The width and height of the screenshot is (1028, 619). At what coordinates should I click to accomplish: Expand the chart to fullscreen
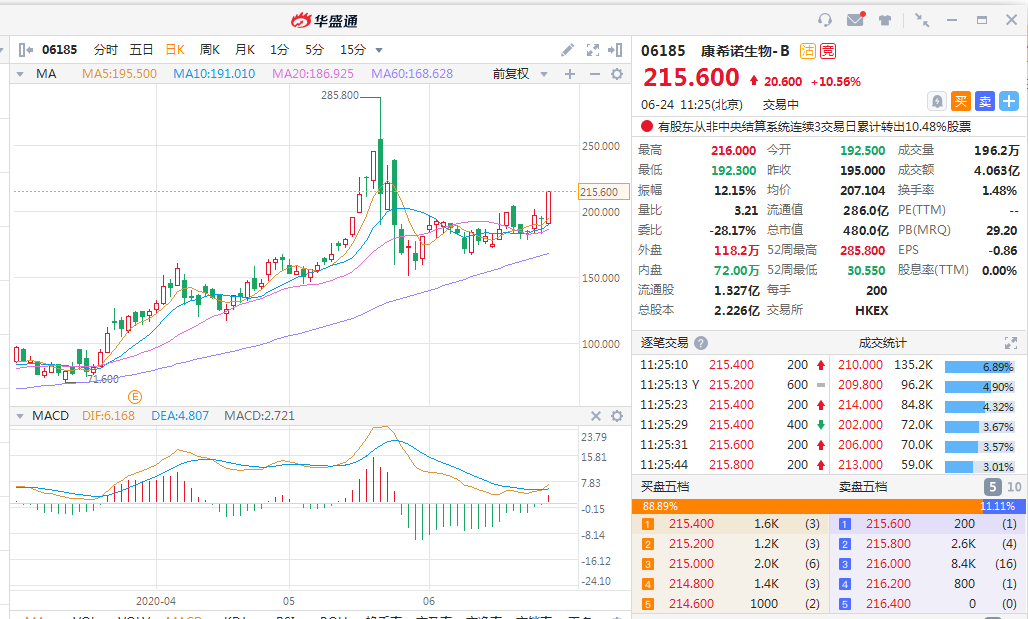(592, 50)
